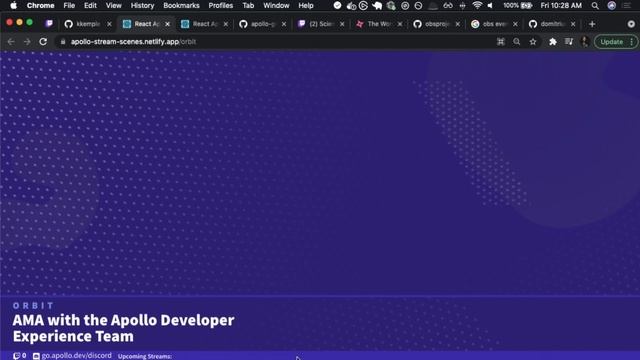Click the elephant menu bar icon
This screenshot has height=360, width=640.
coord(377,5)
